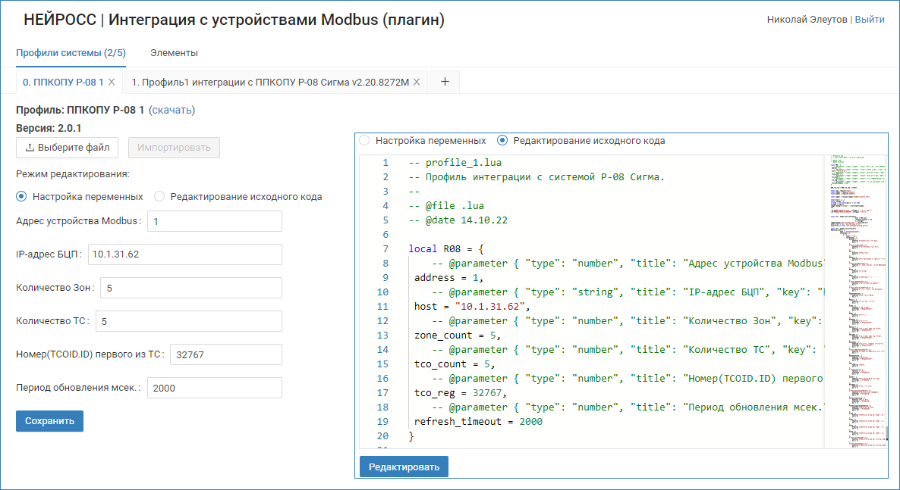Click the user name Николай Элеутов

click(807, 20)
